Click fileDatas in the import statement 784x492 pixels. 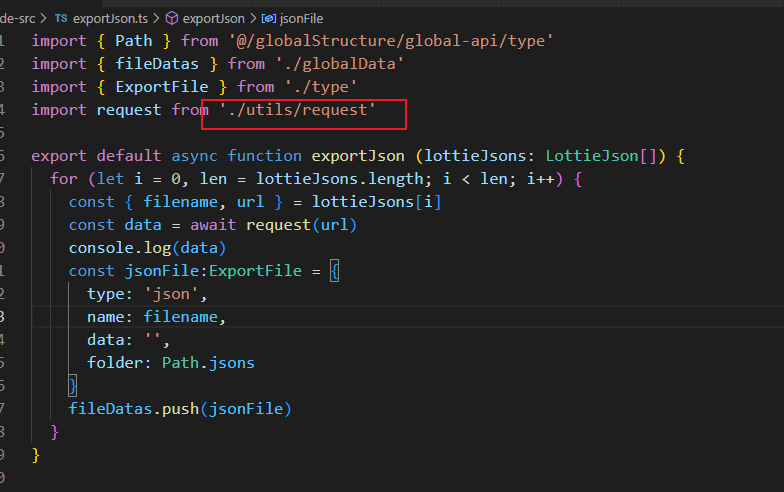[157, 64]
